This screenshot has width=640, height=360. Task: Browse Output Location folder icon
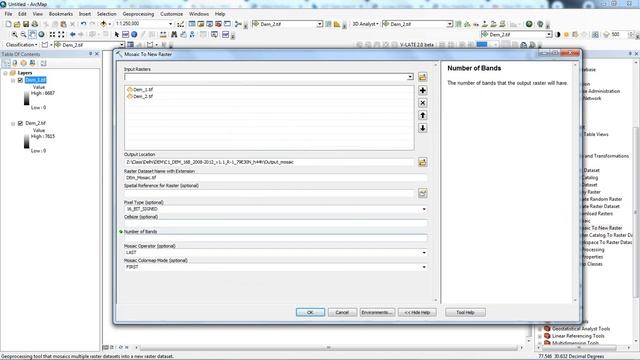(422, 162)
